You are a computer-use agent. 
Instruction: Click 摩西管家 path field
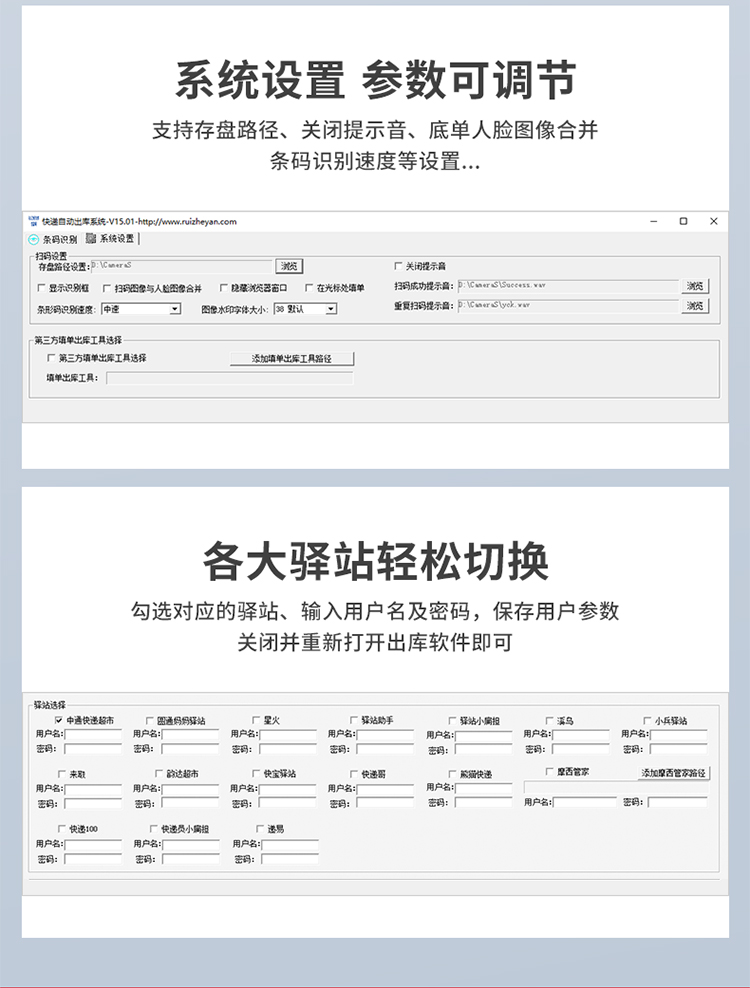coord(616,787)
